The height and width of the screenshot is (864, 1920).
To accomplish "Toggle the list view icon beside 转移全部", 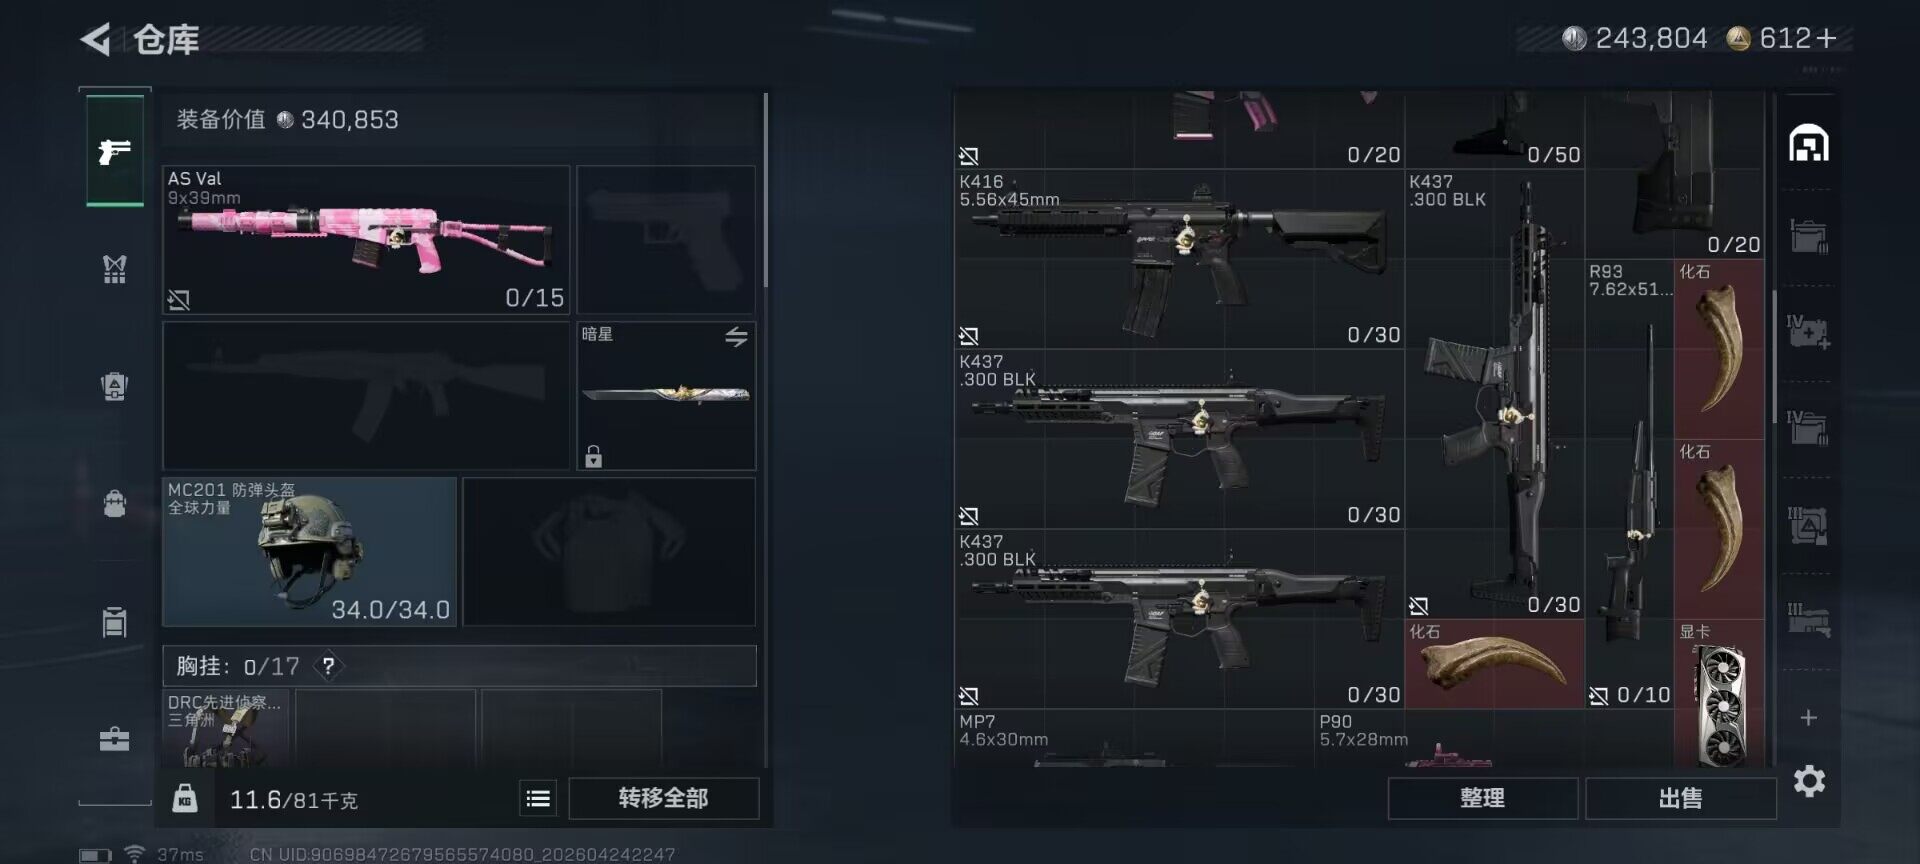I will (x=538, y=798).
